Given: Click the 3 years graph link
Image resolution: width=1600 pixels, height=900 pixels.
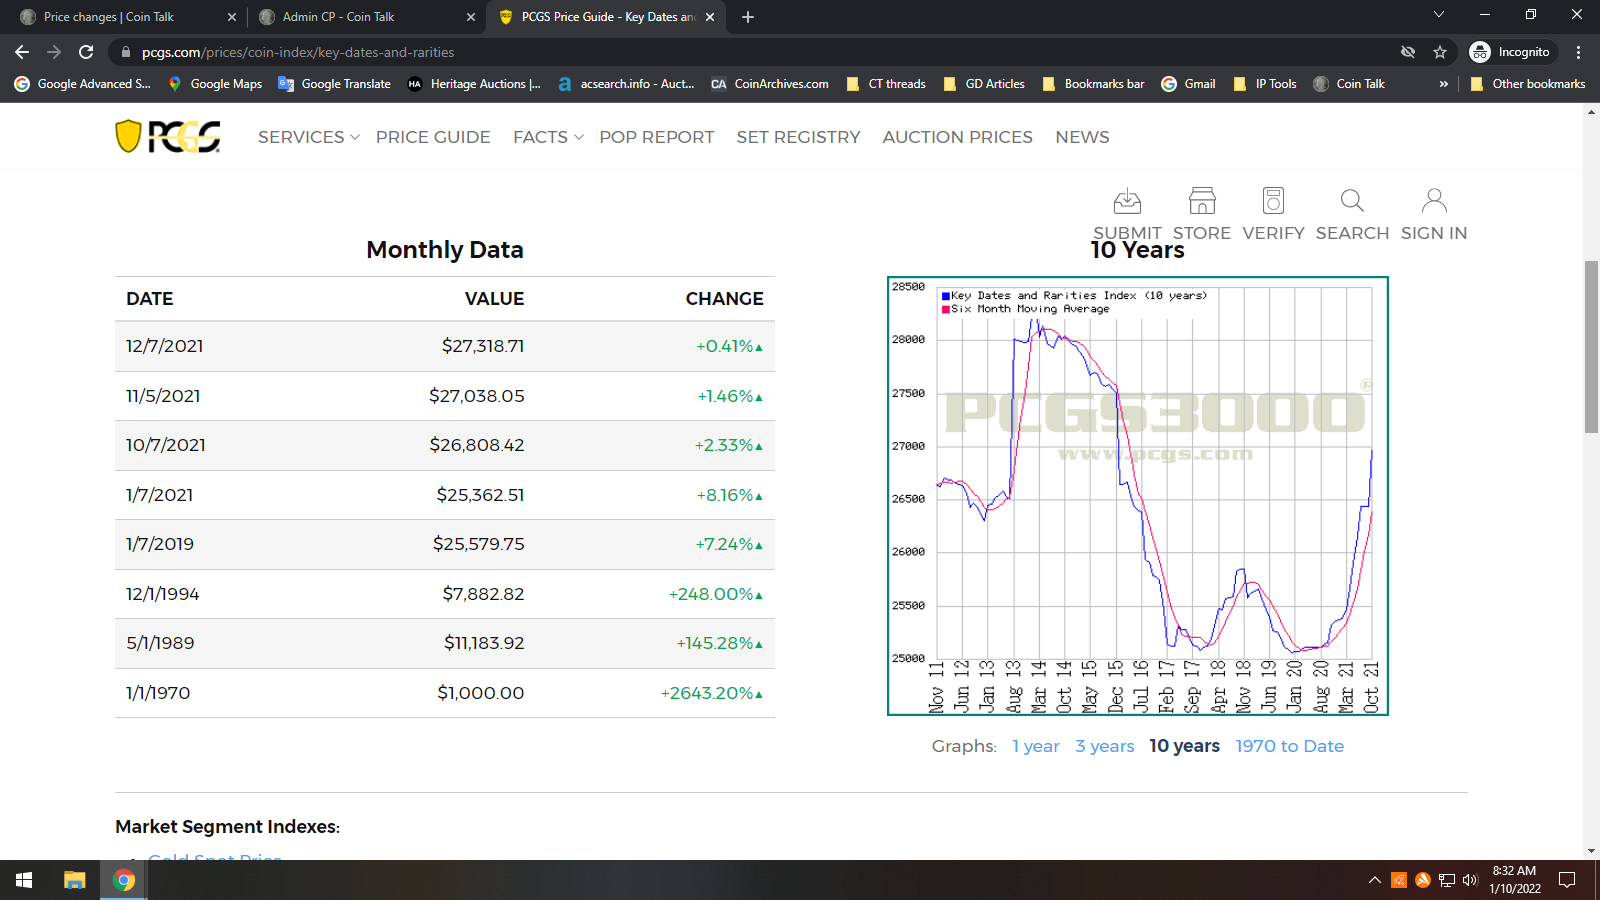Looking at the screenshot, I should point(1104,746).
